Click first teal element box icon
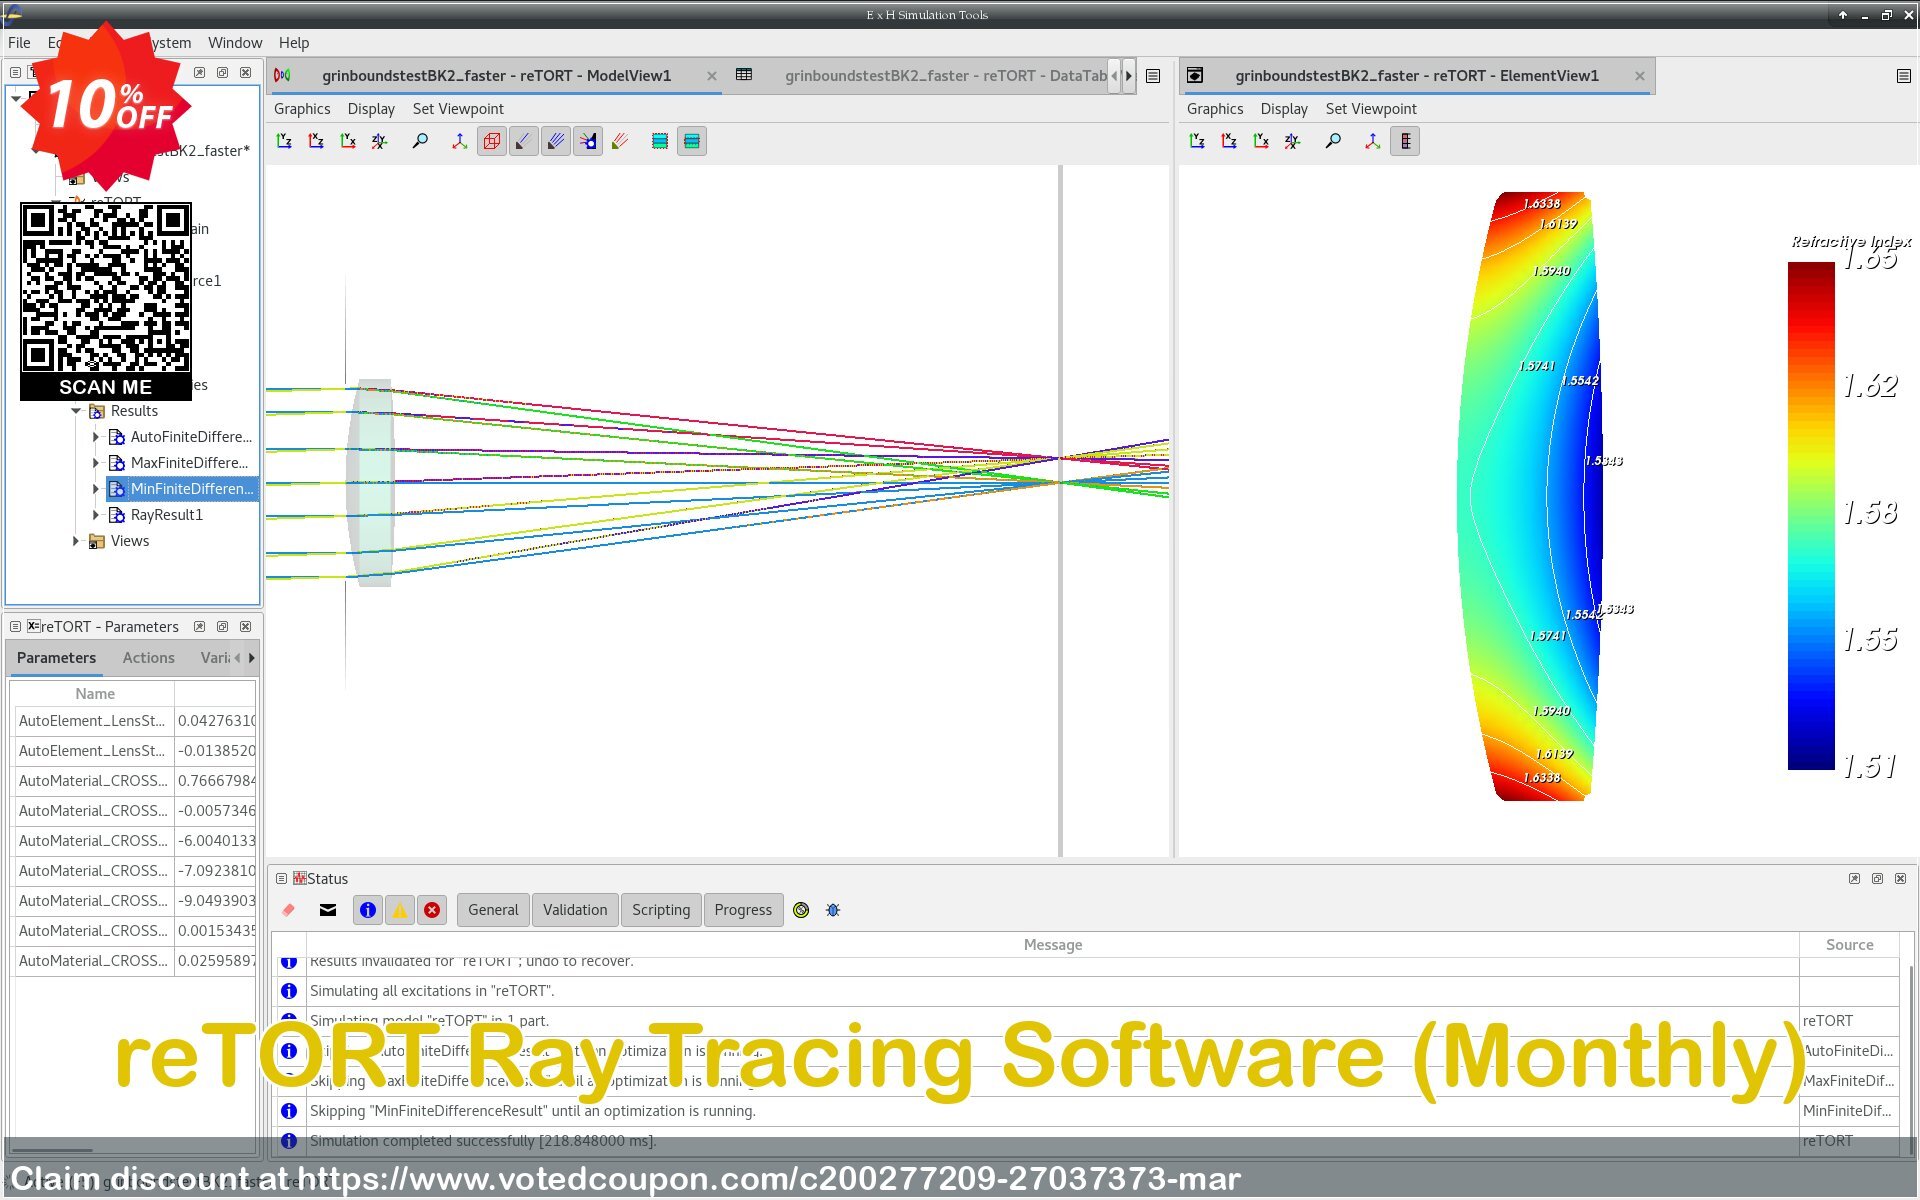1920x1200 pixels. (660, 141)
